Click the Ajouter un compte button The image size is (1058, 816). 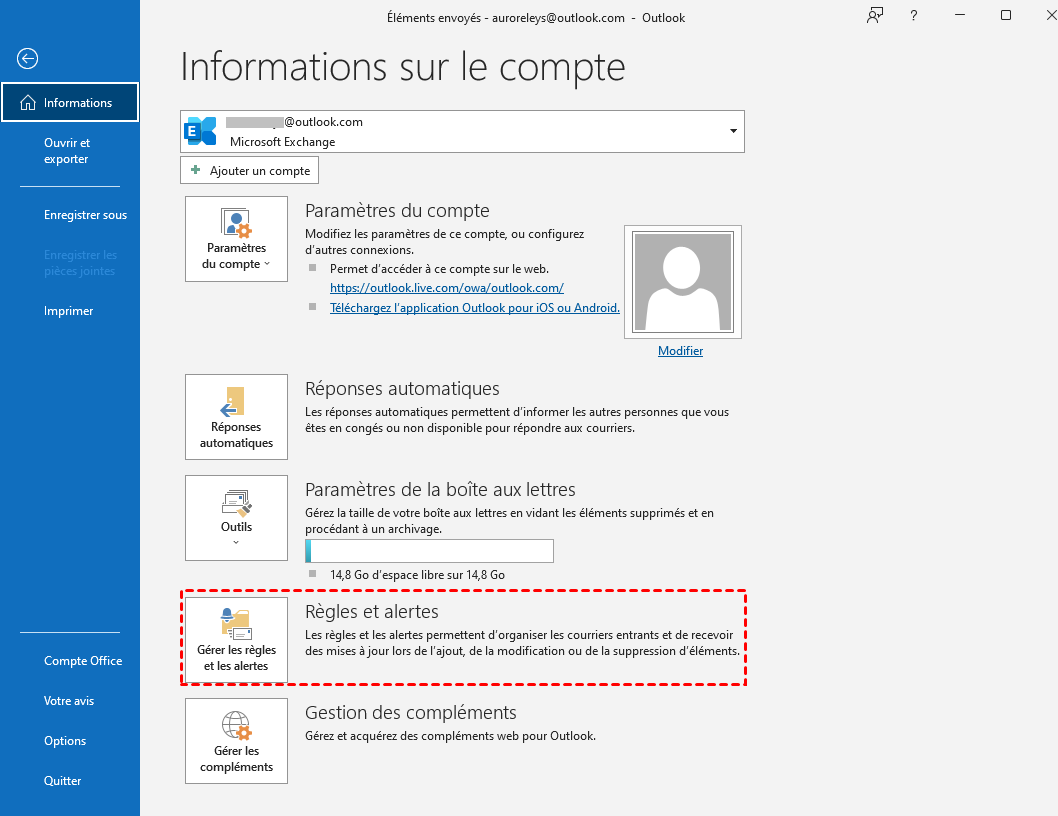[x=250, y=170]
